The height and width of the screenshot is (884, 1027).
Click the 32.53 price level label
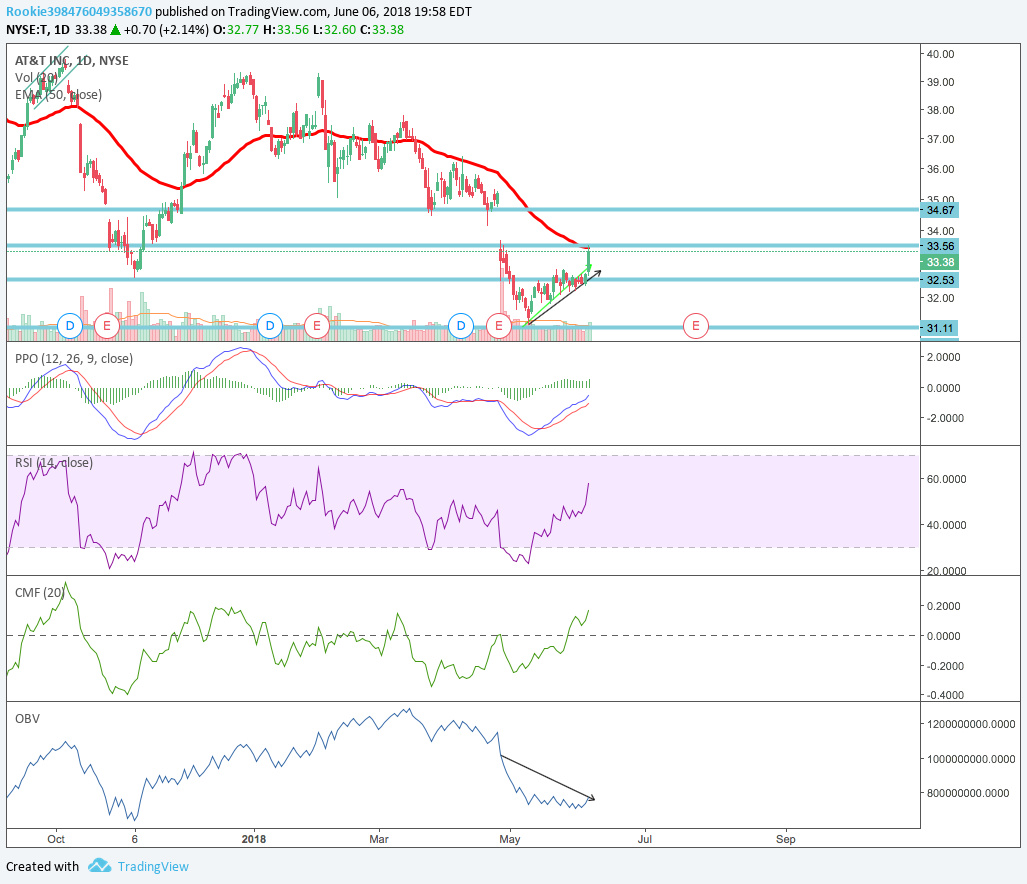(x=940, y=280)
